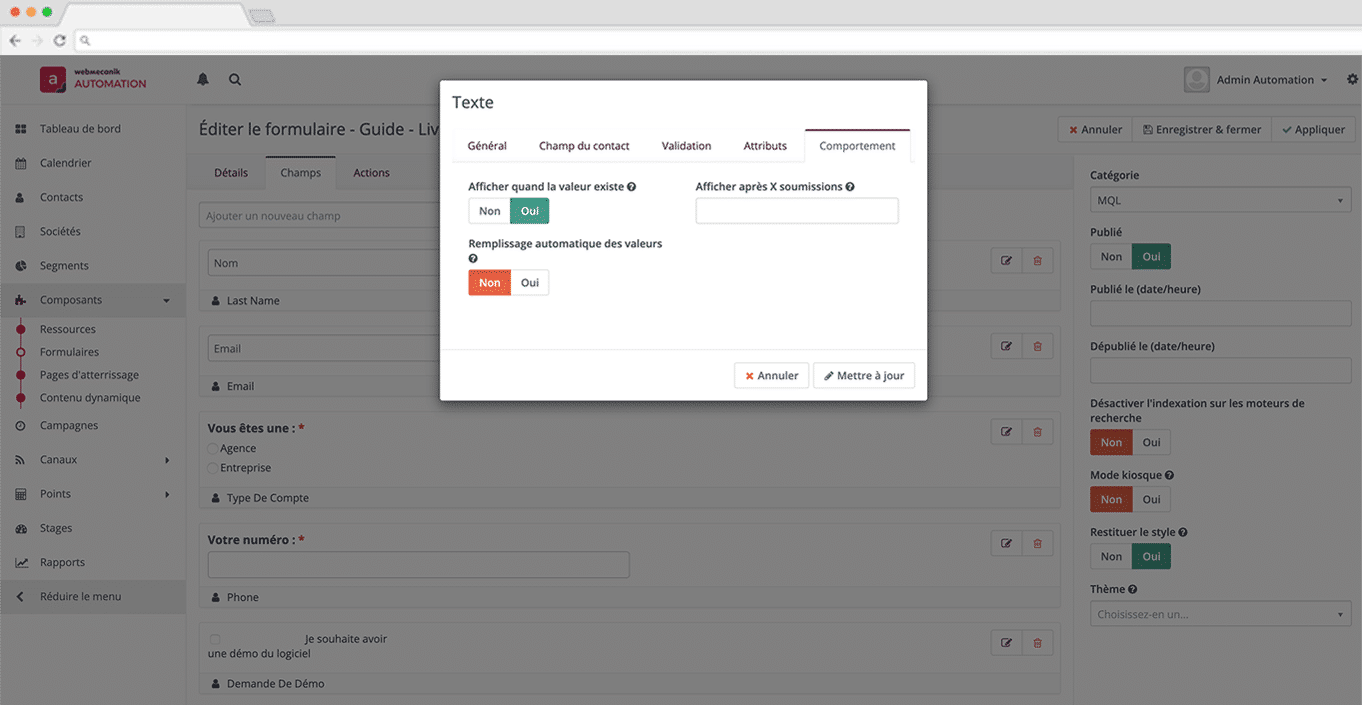Image resolution: width=1362 pixels, height=705 pixels.
Task: Click the notifications bell icon
Action: pos(203,80)
